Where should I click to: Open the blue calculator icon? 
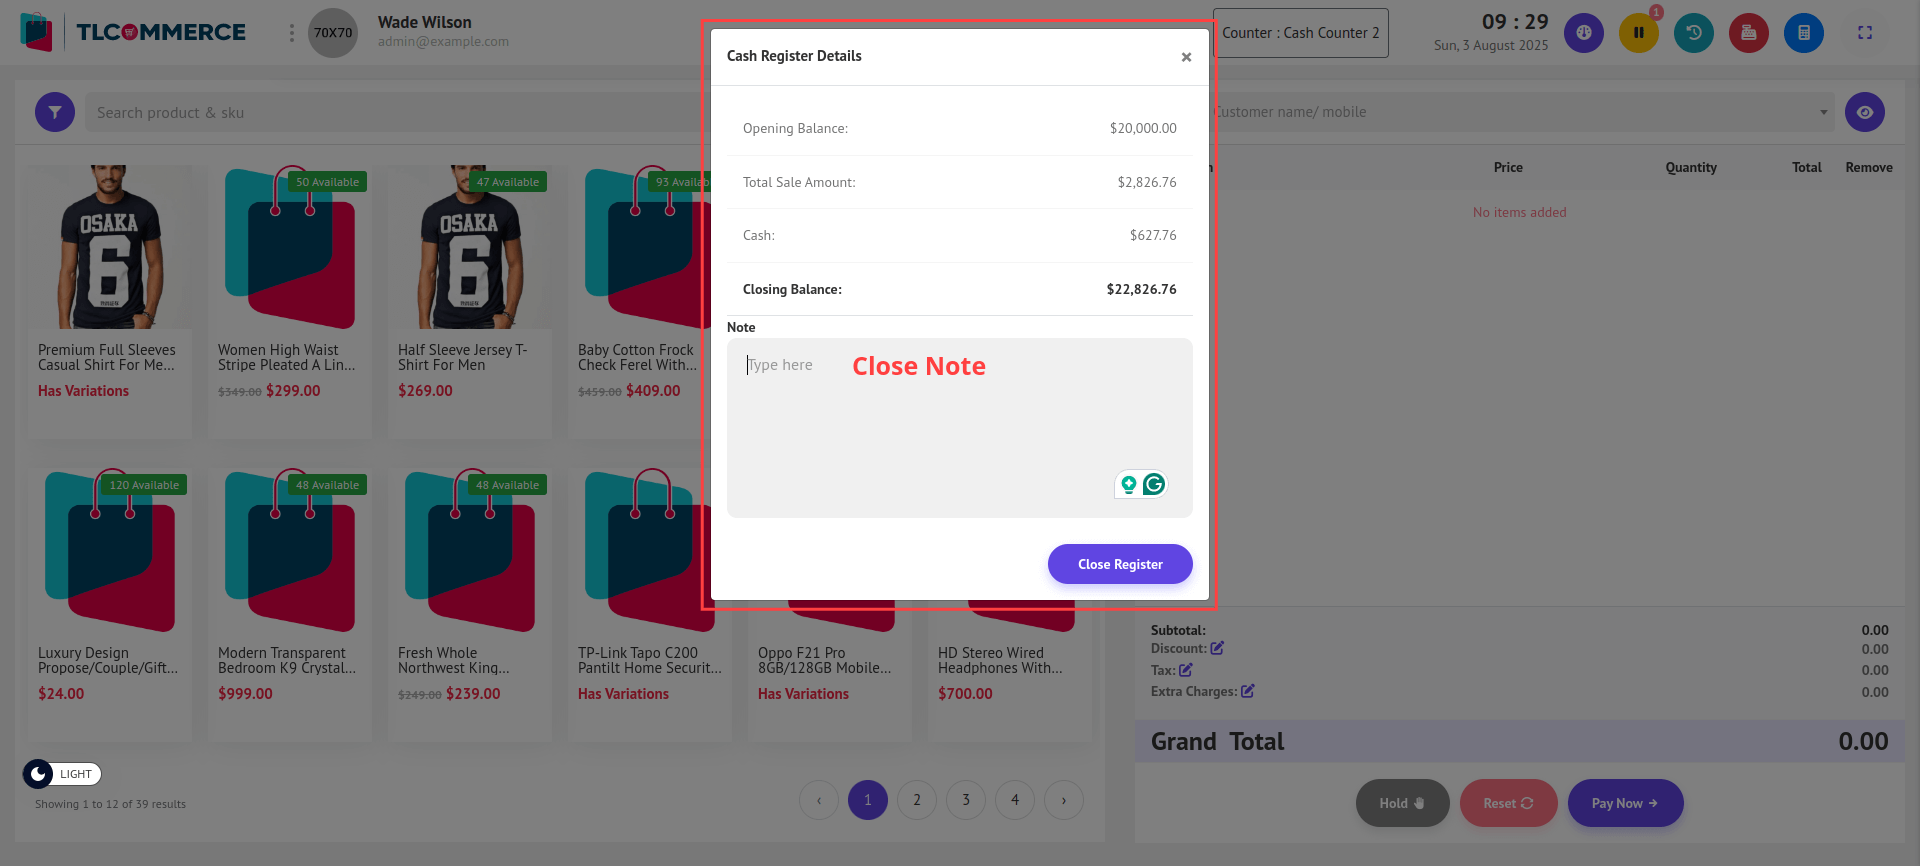[x=1803, y=33]
